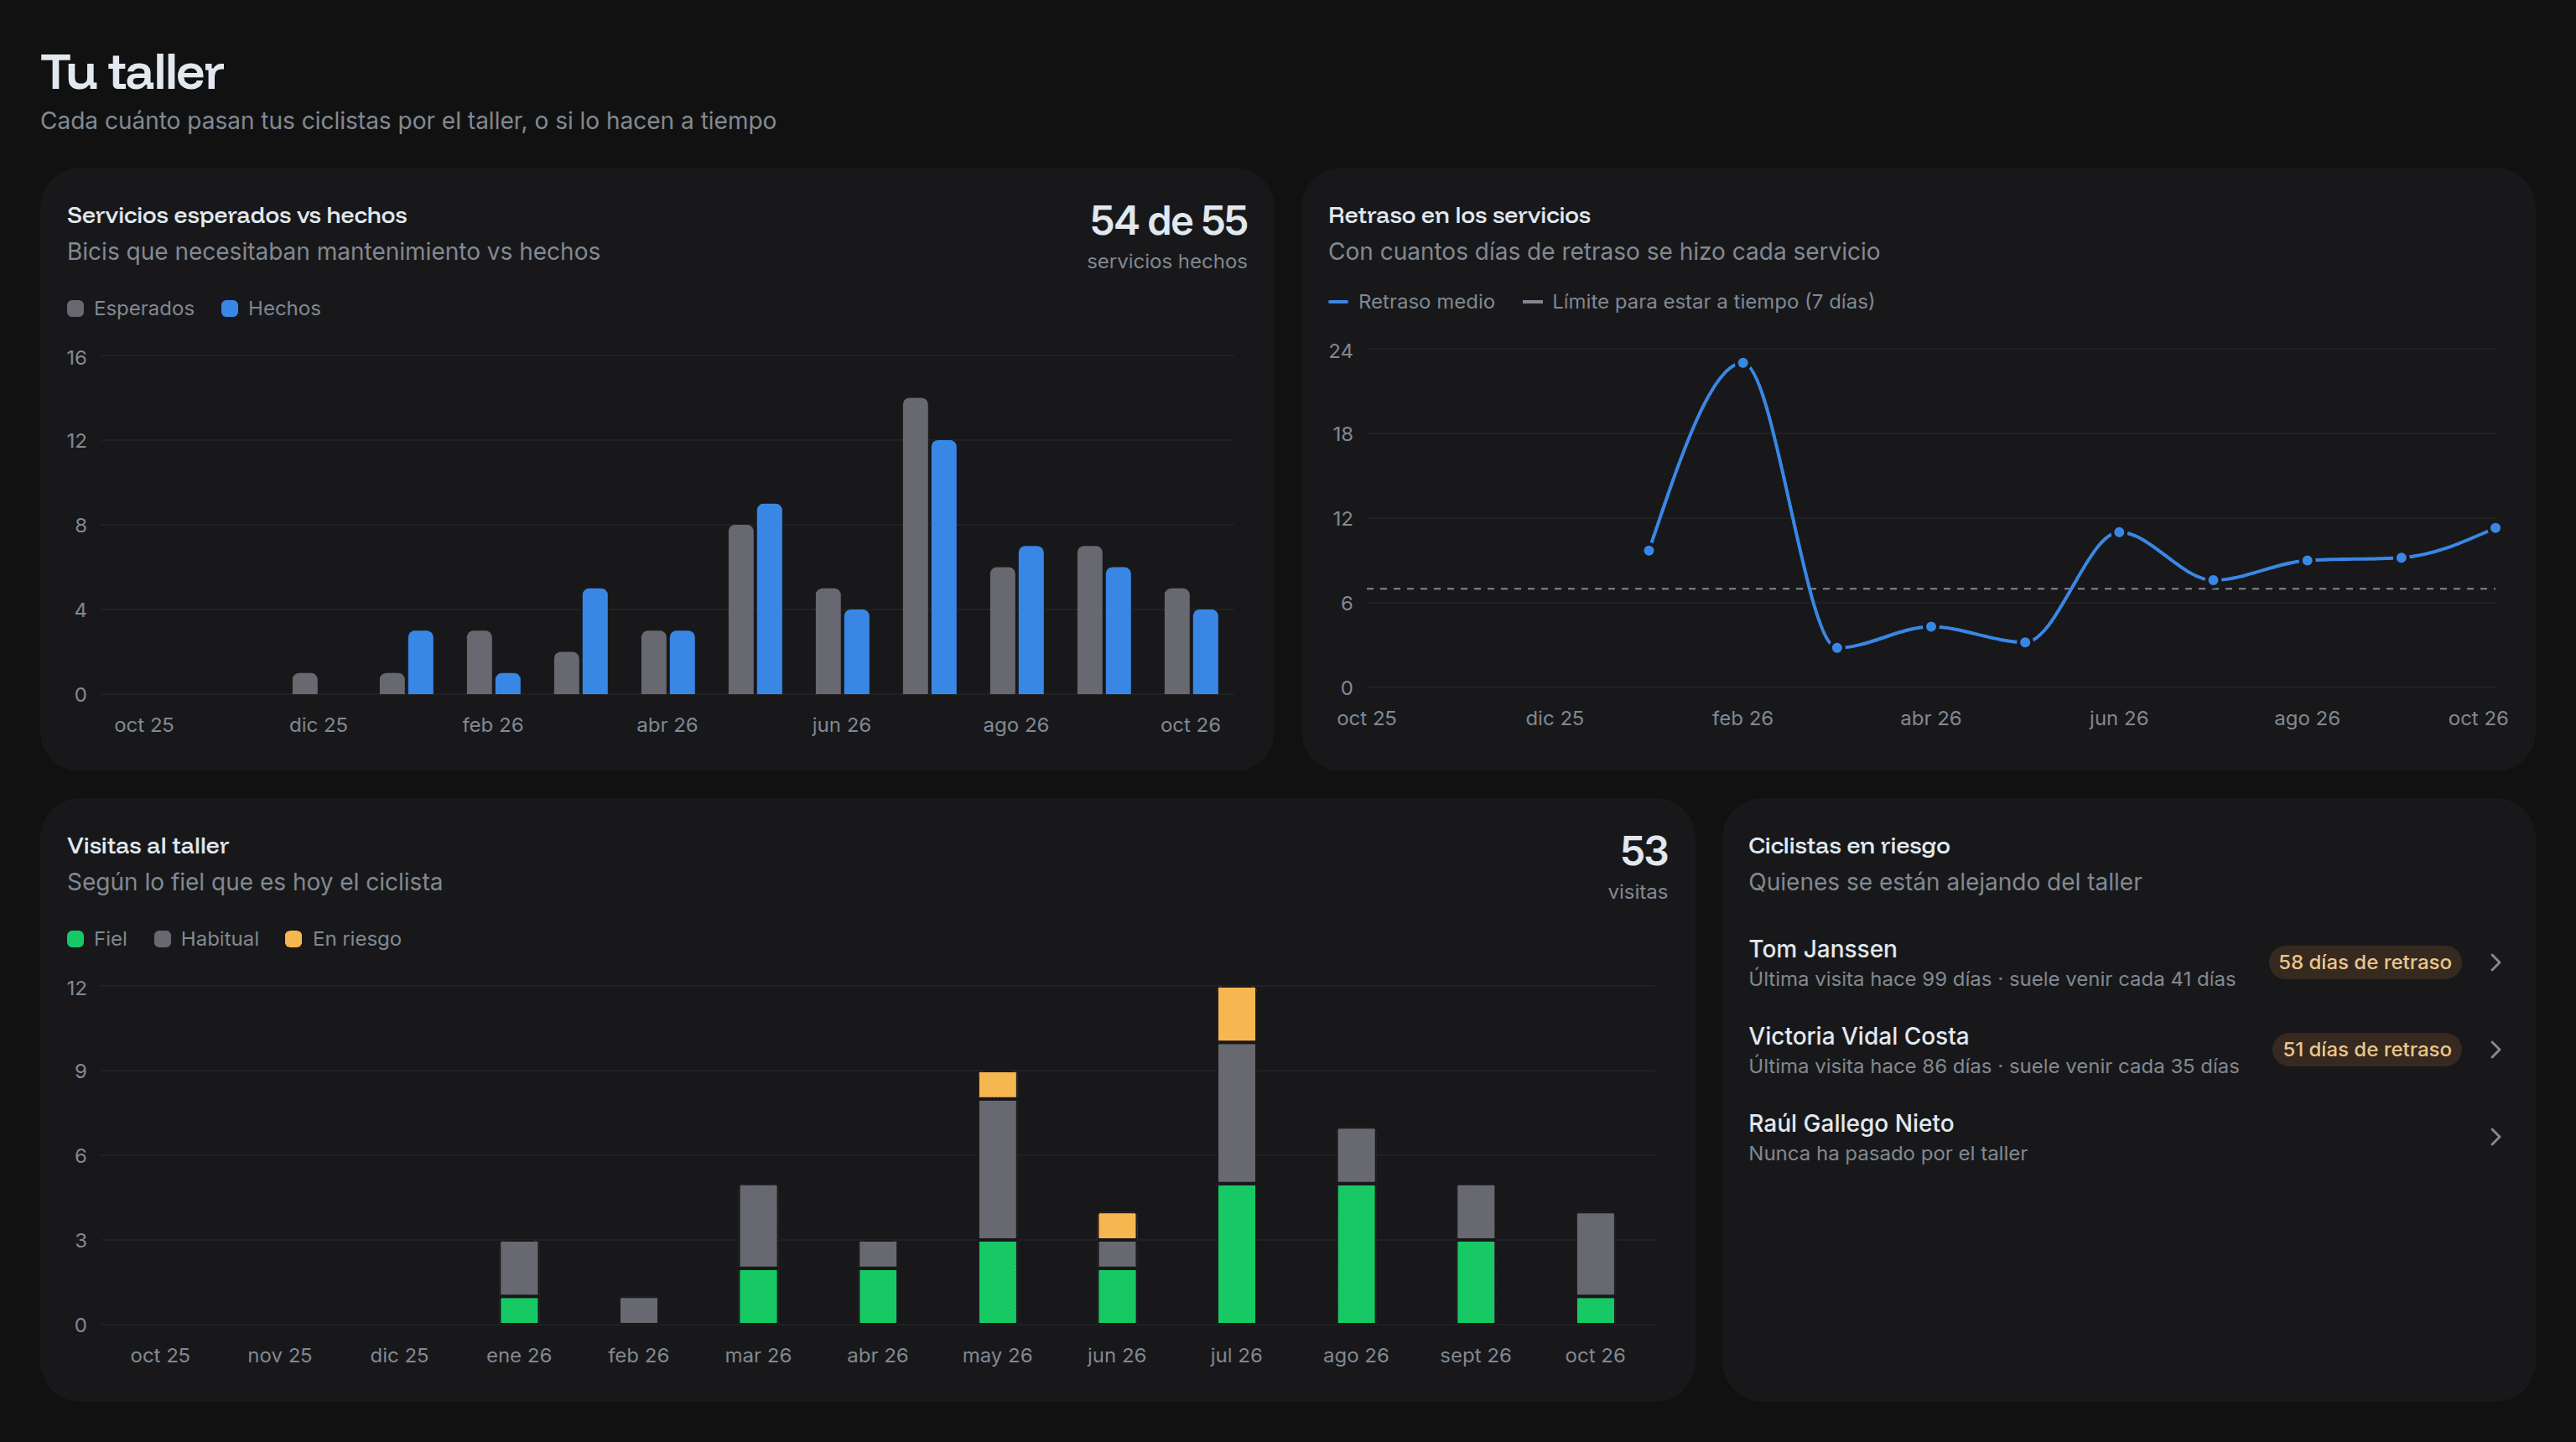Toggle the Fiel legend series
Image resolution: width=2576 pixels, height=1442 pixels.
pos(97,939)
